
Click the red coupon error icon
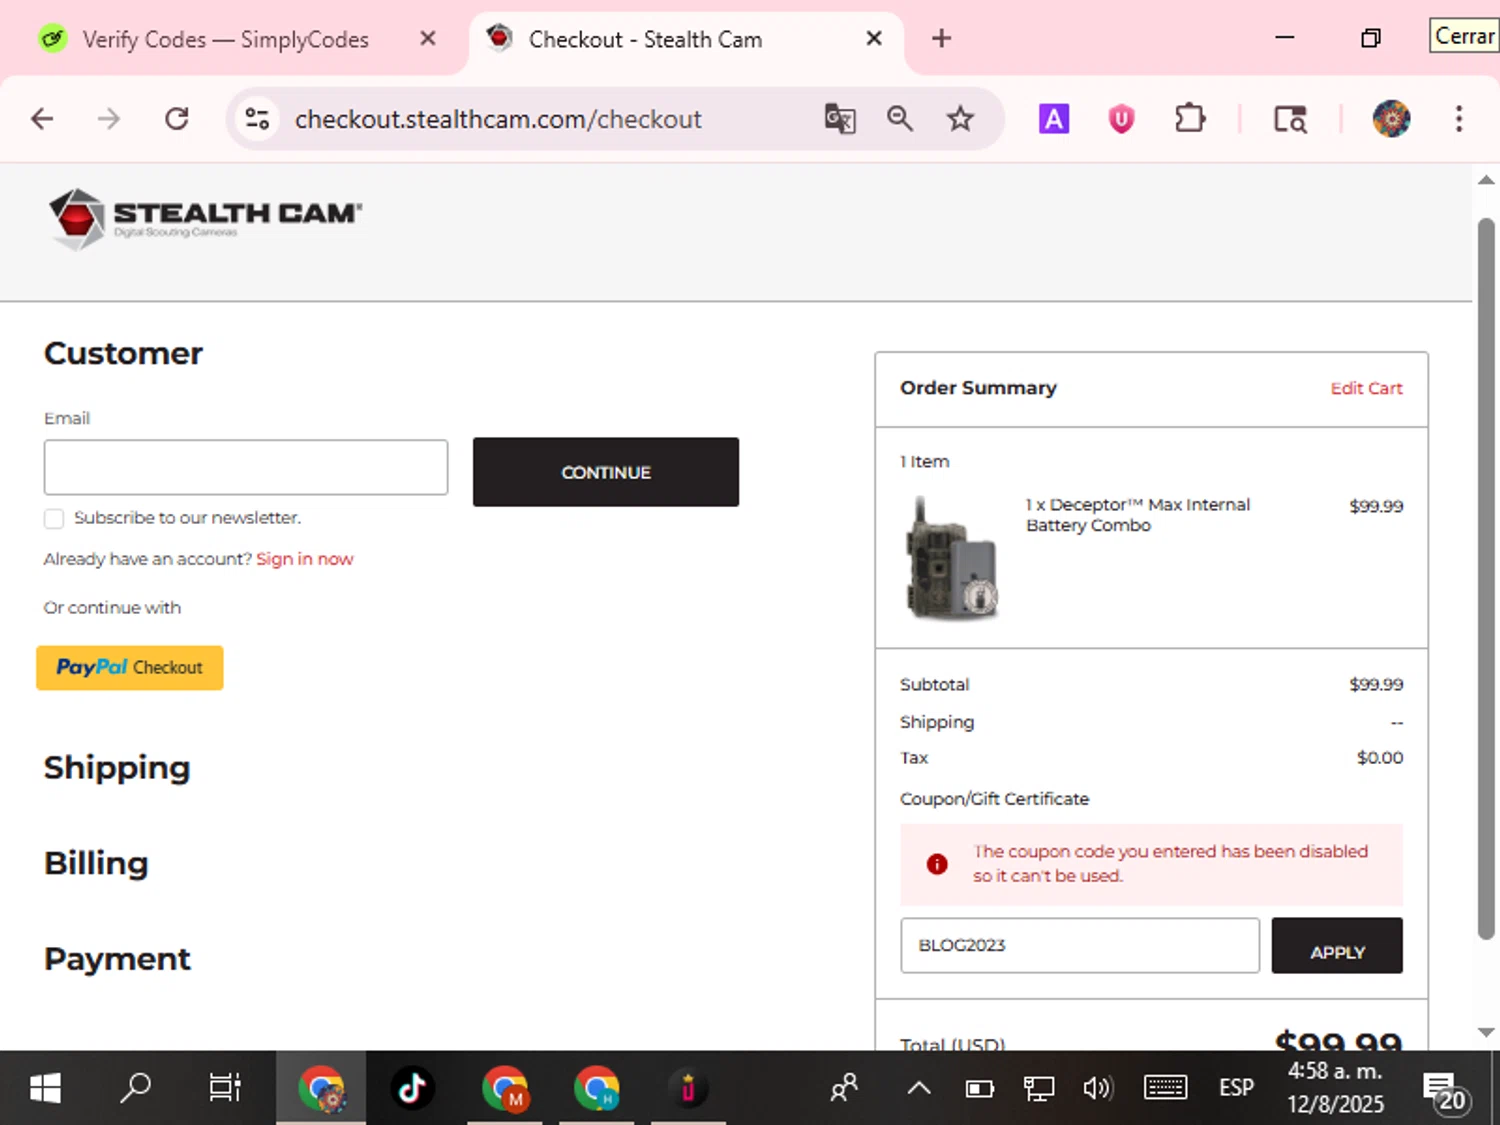[937, 864]
